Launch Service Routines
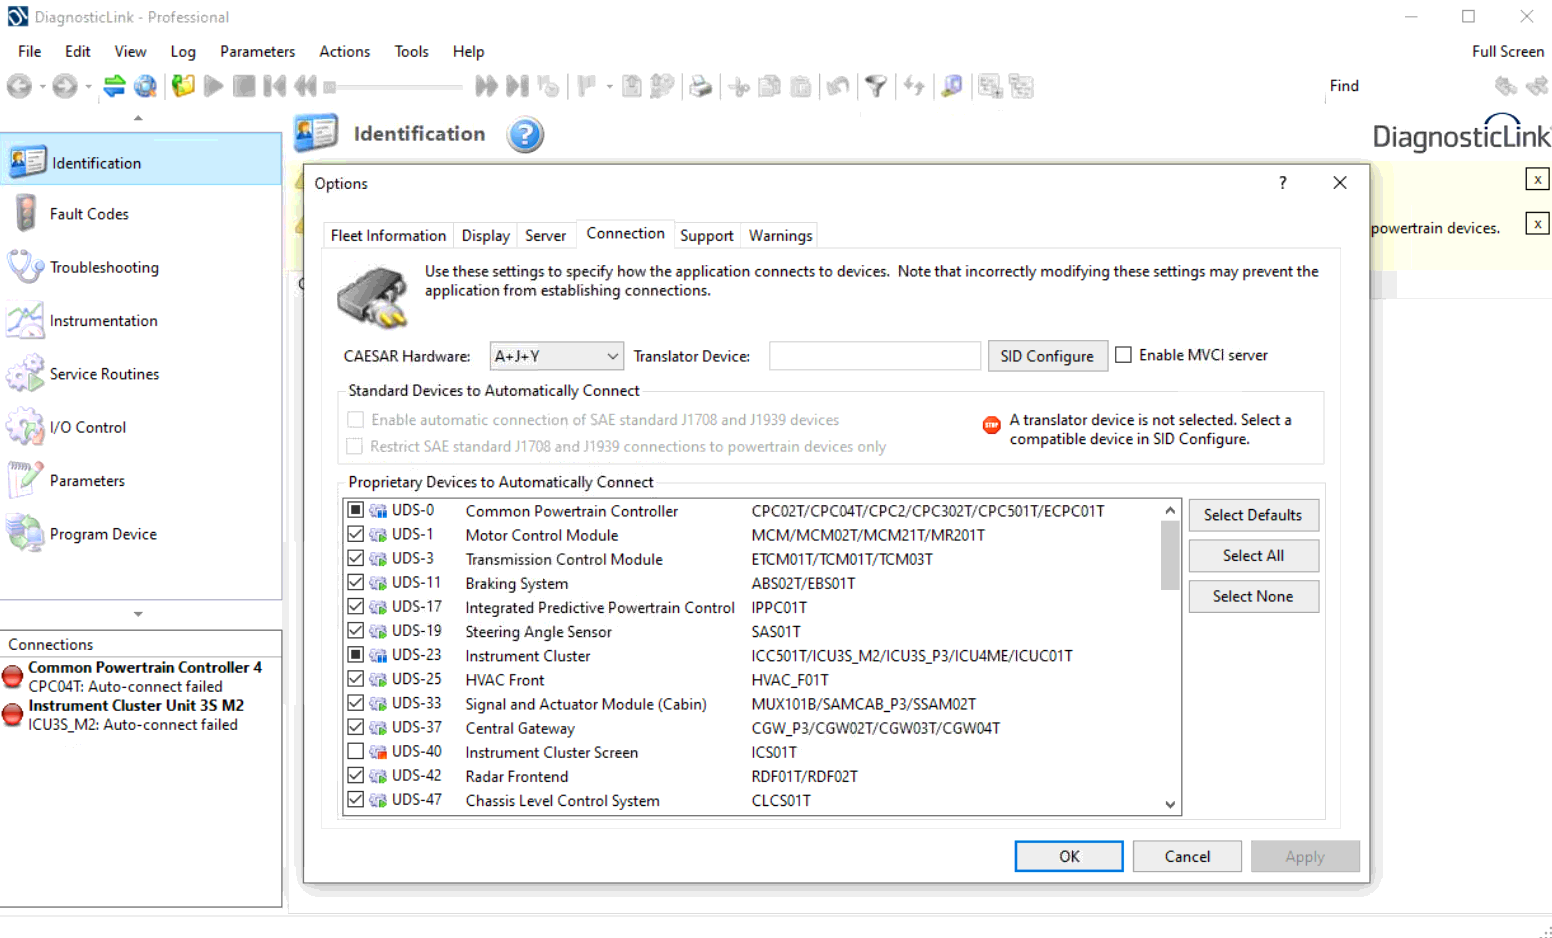1552x938 pixels. [104, 373]
